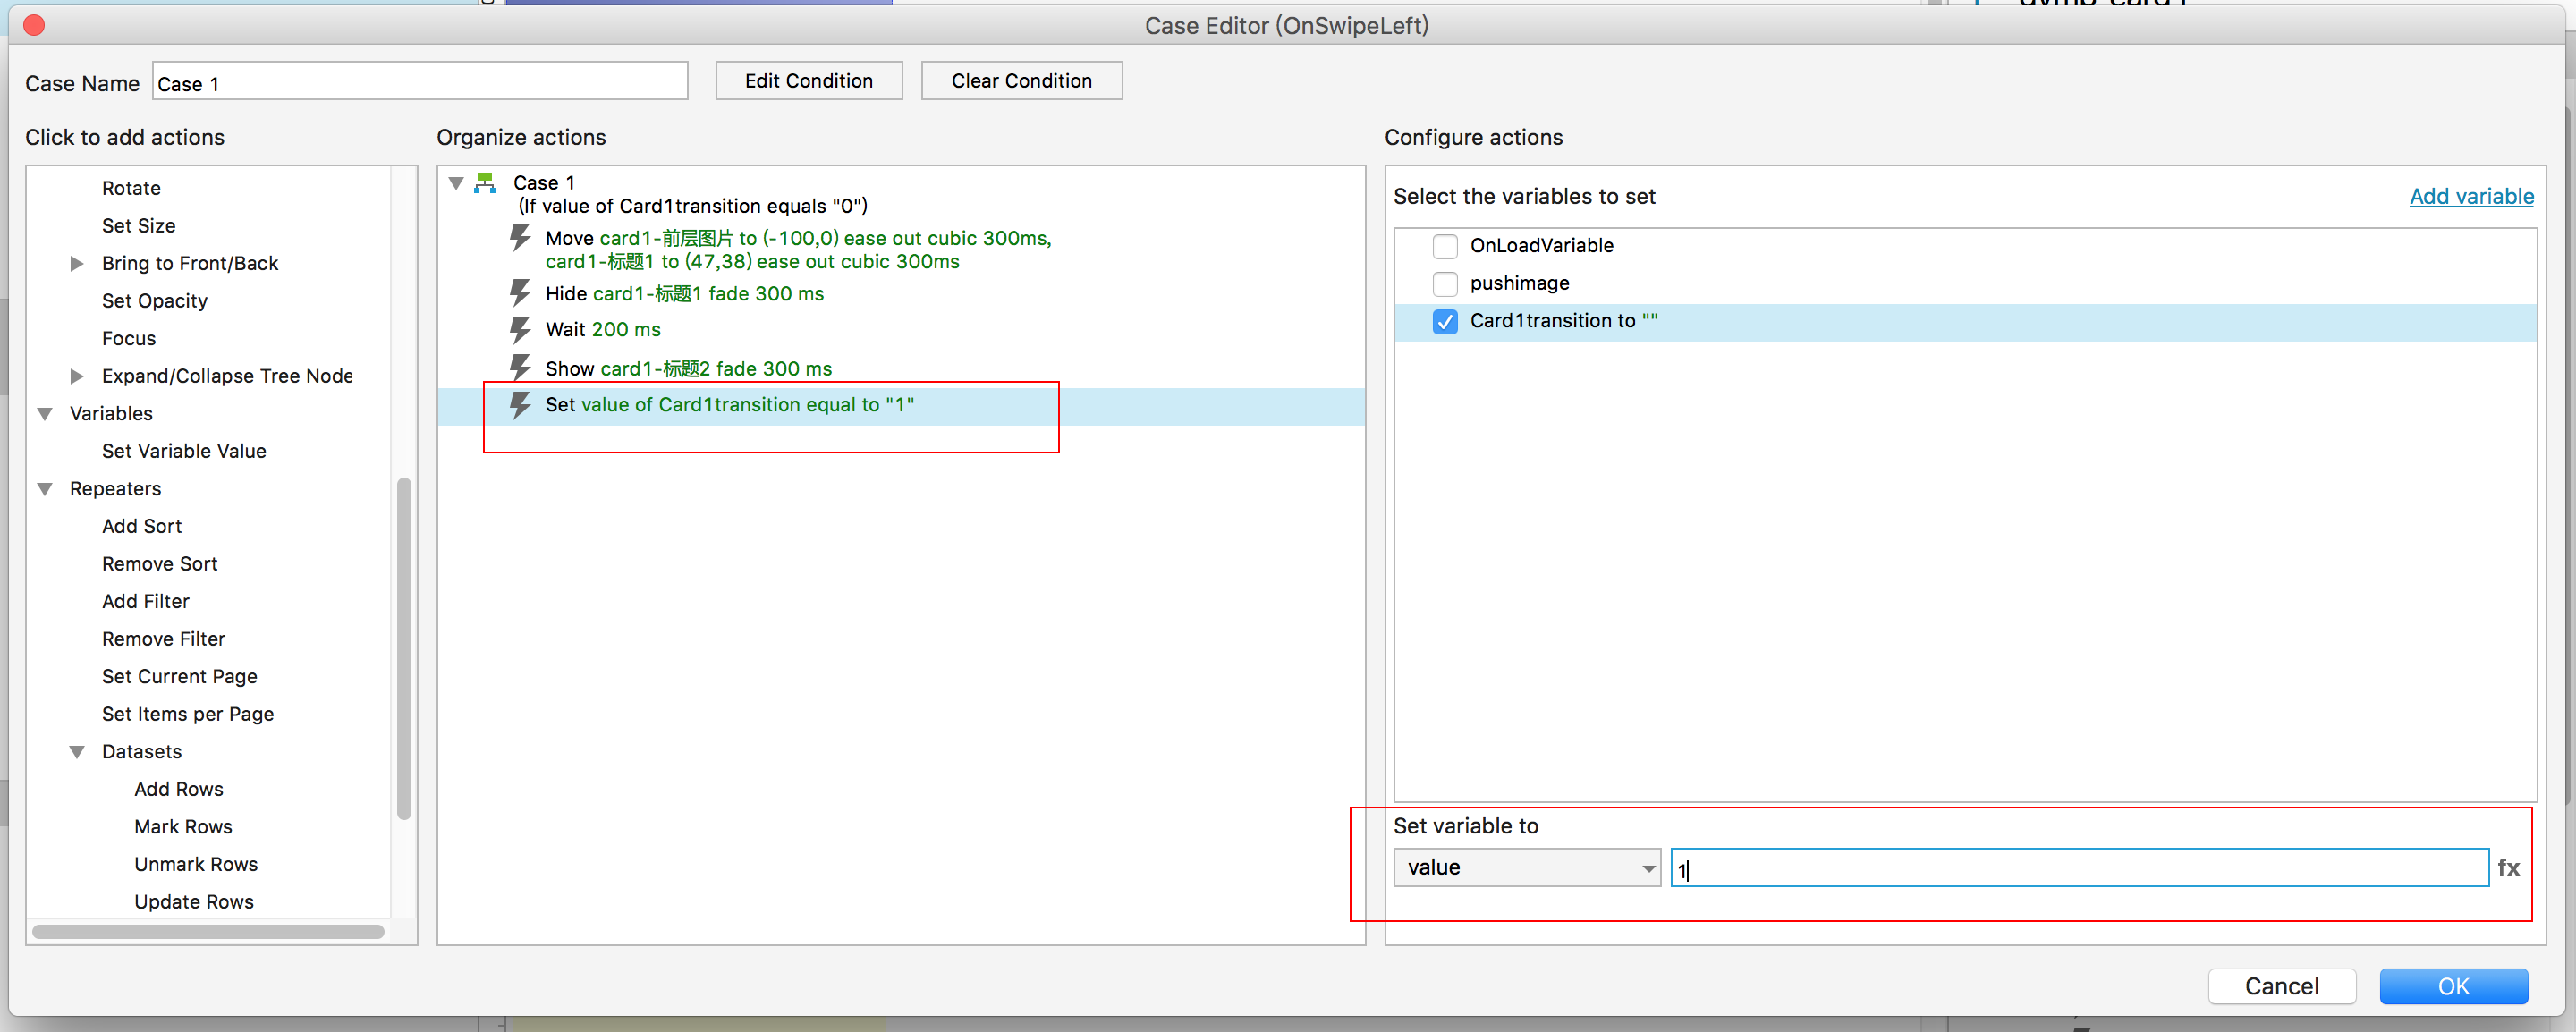Image resolution: width=2576 pixels, height=1032 pixels.
Task: Collapse the Case 1 tree node
Action: point(456,183)
